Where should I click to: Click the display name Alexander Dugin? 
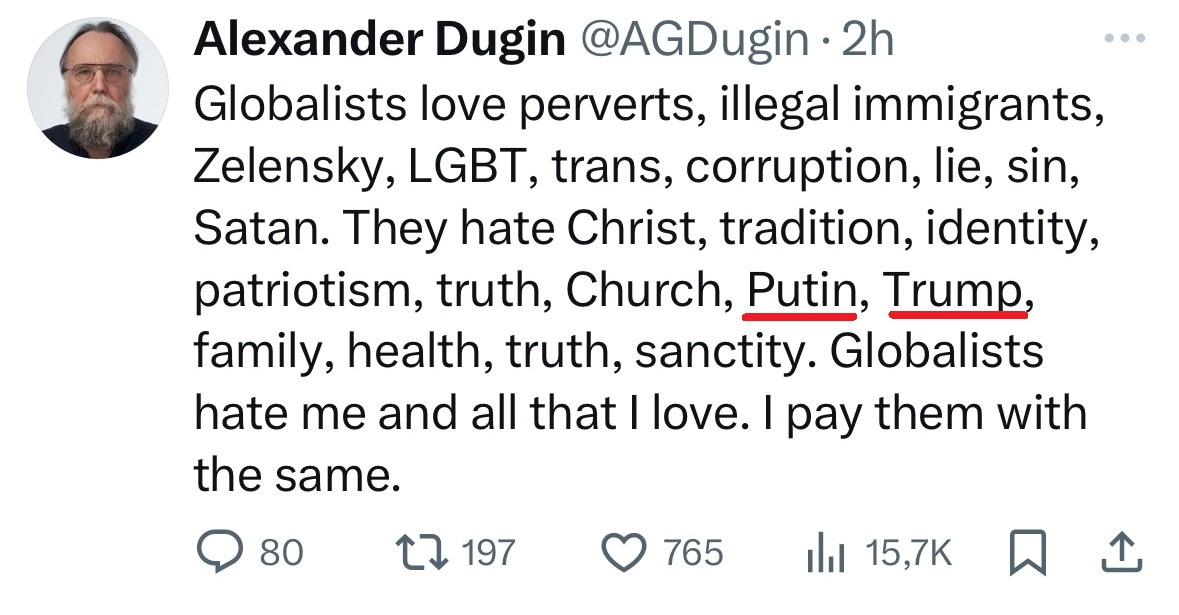[379, 41]
